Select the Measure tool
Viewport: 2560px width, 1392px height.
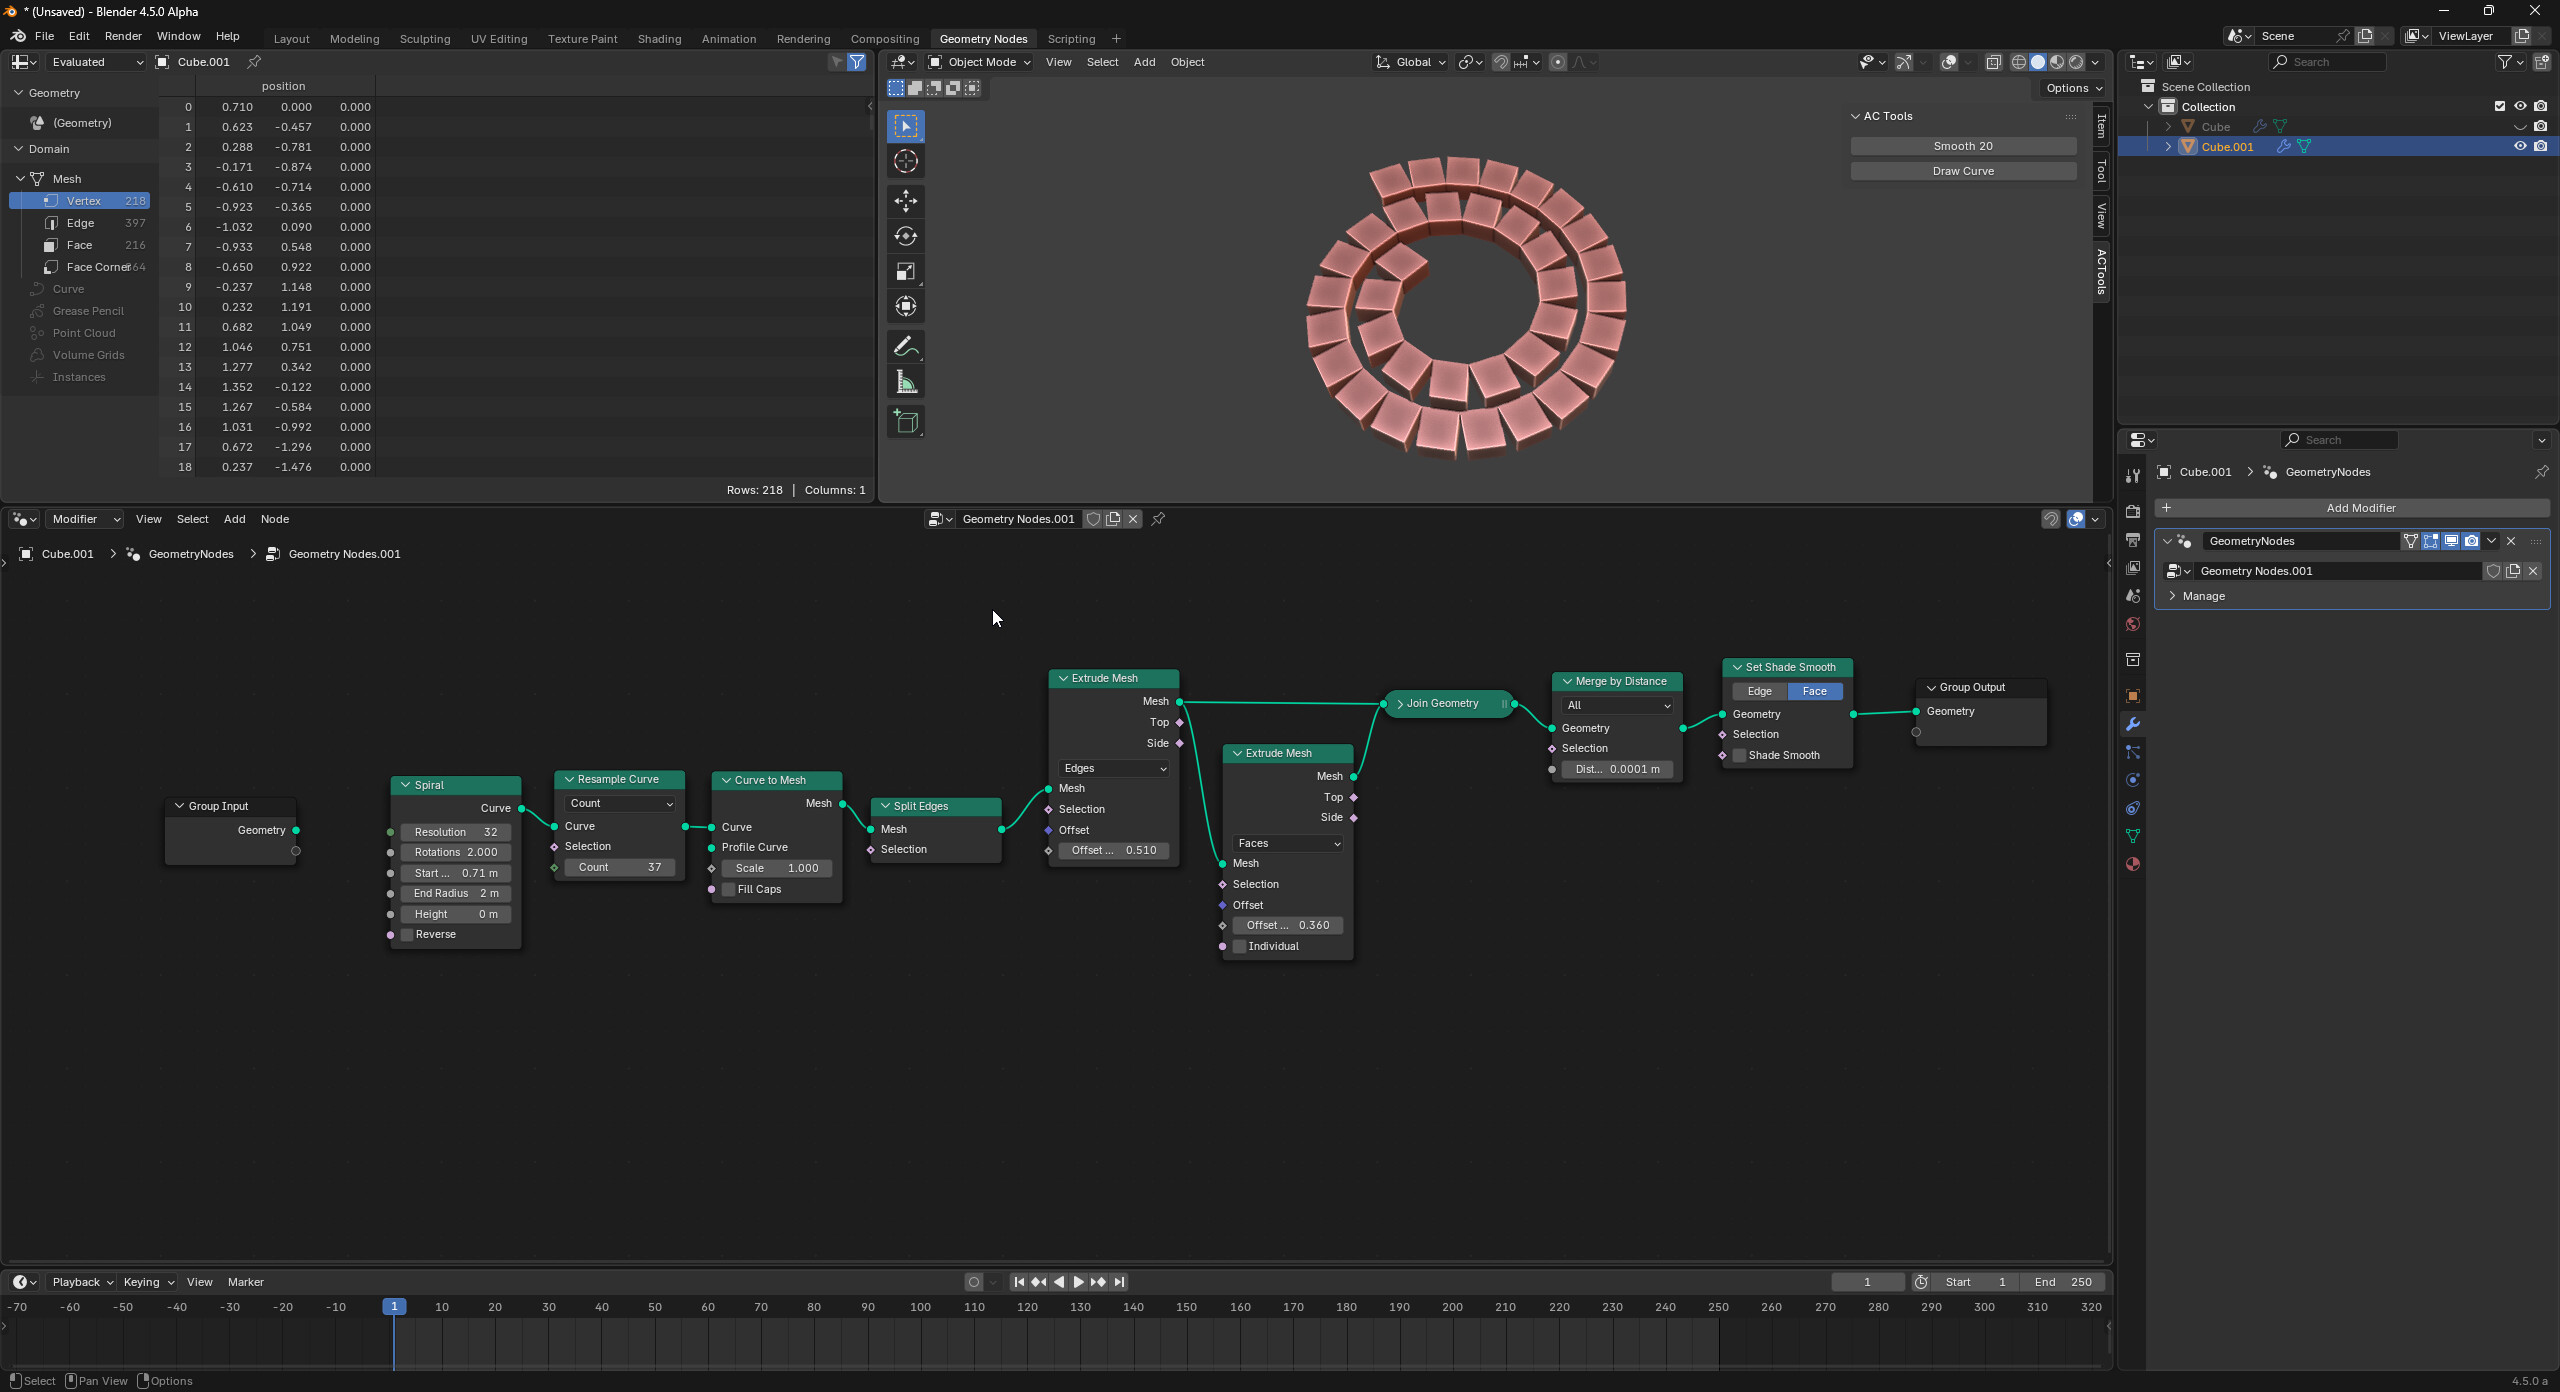(x=905, y=382)
